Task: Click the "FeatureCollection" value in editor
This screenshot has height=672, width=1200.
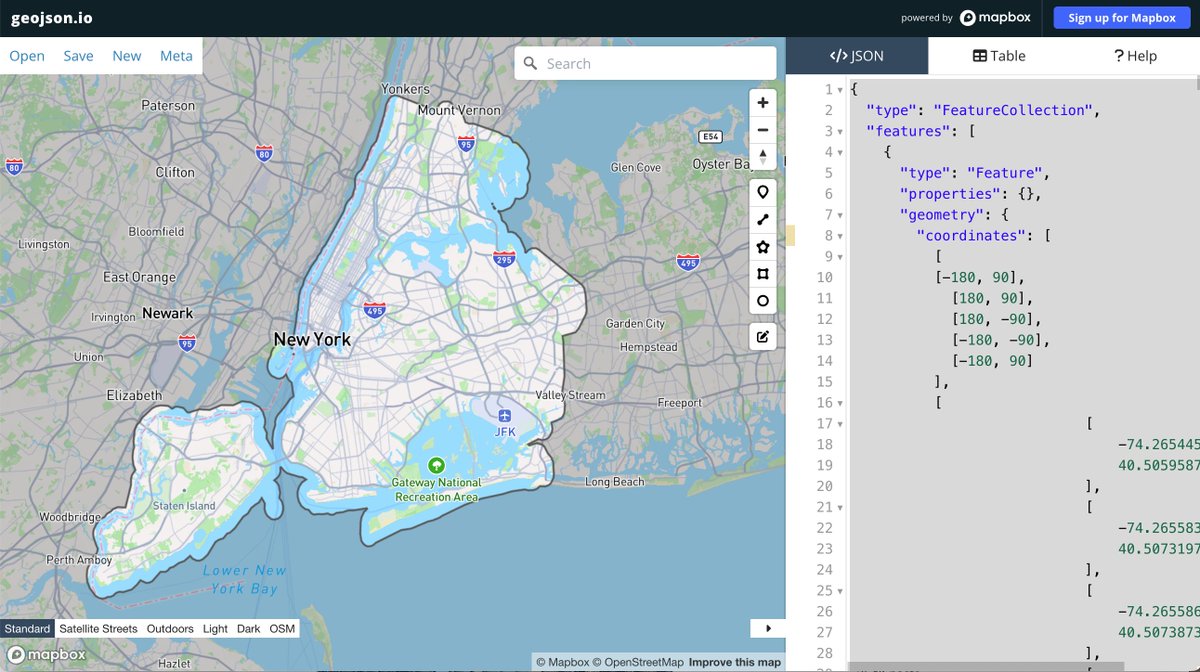Action: pyautogui.click(x=1013, y=110)
